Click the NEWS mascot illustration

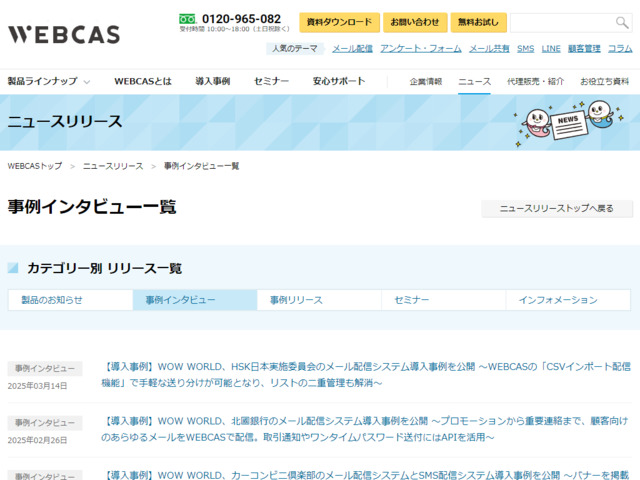coord(569,122)
